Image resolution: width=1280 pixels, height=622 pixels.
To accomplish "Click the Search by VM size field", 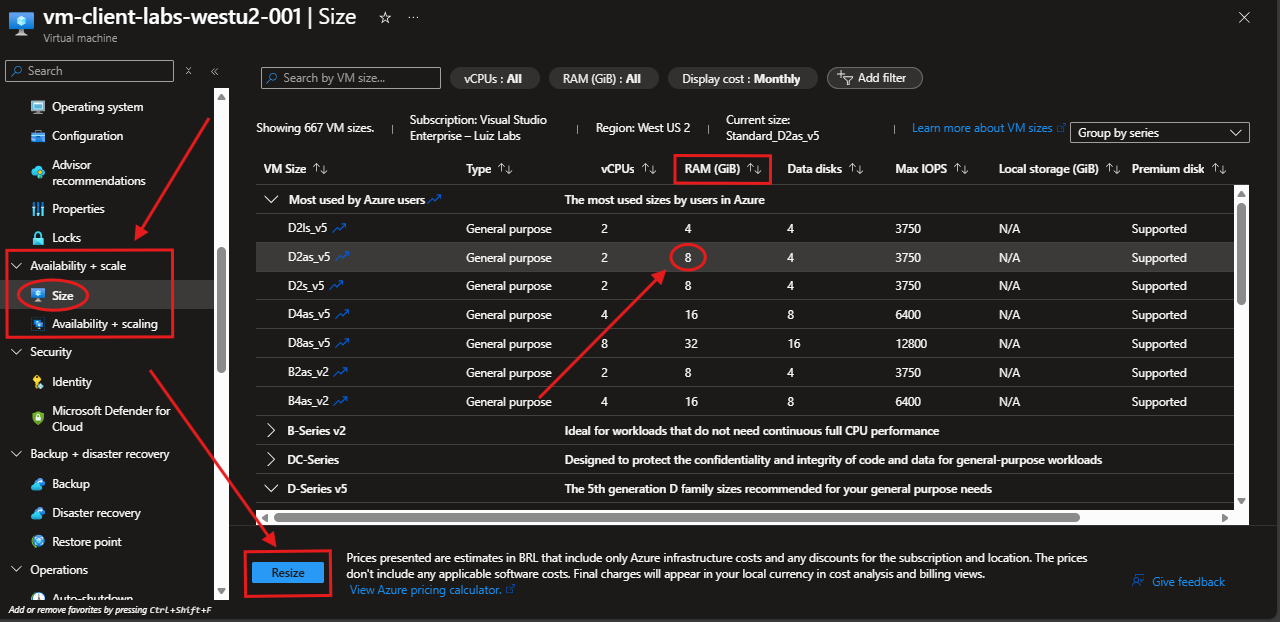I will pos(351,78).
